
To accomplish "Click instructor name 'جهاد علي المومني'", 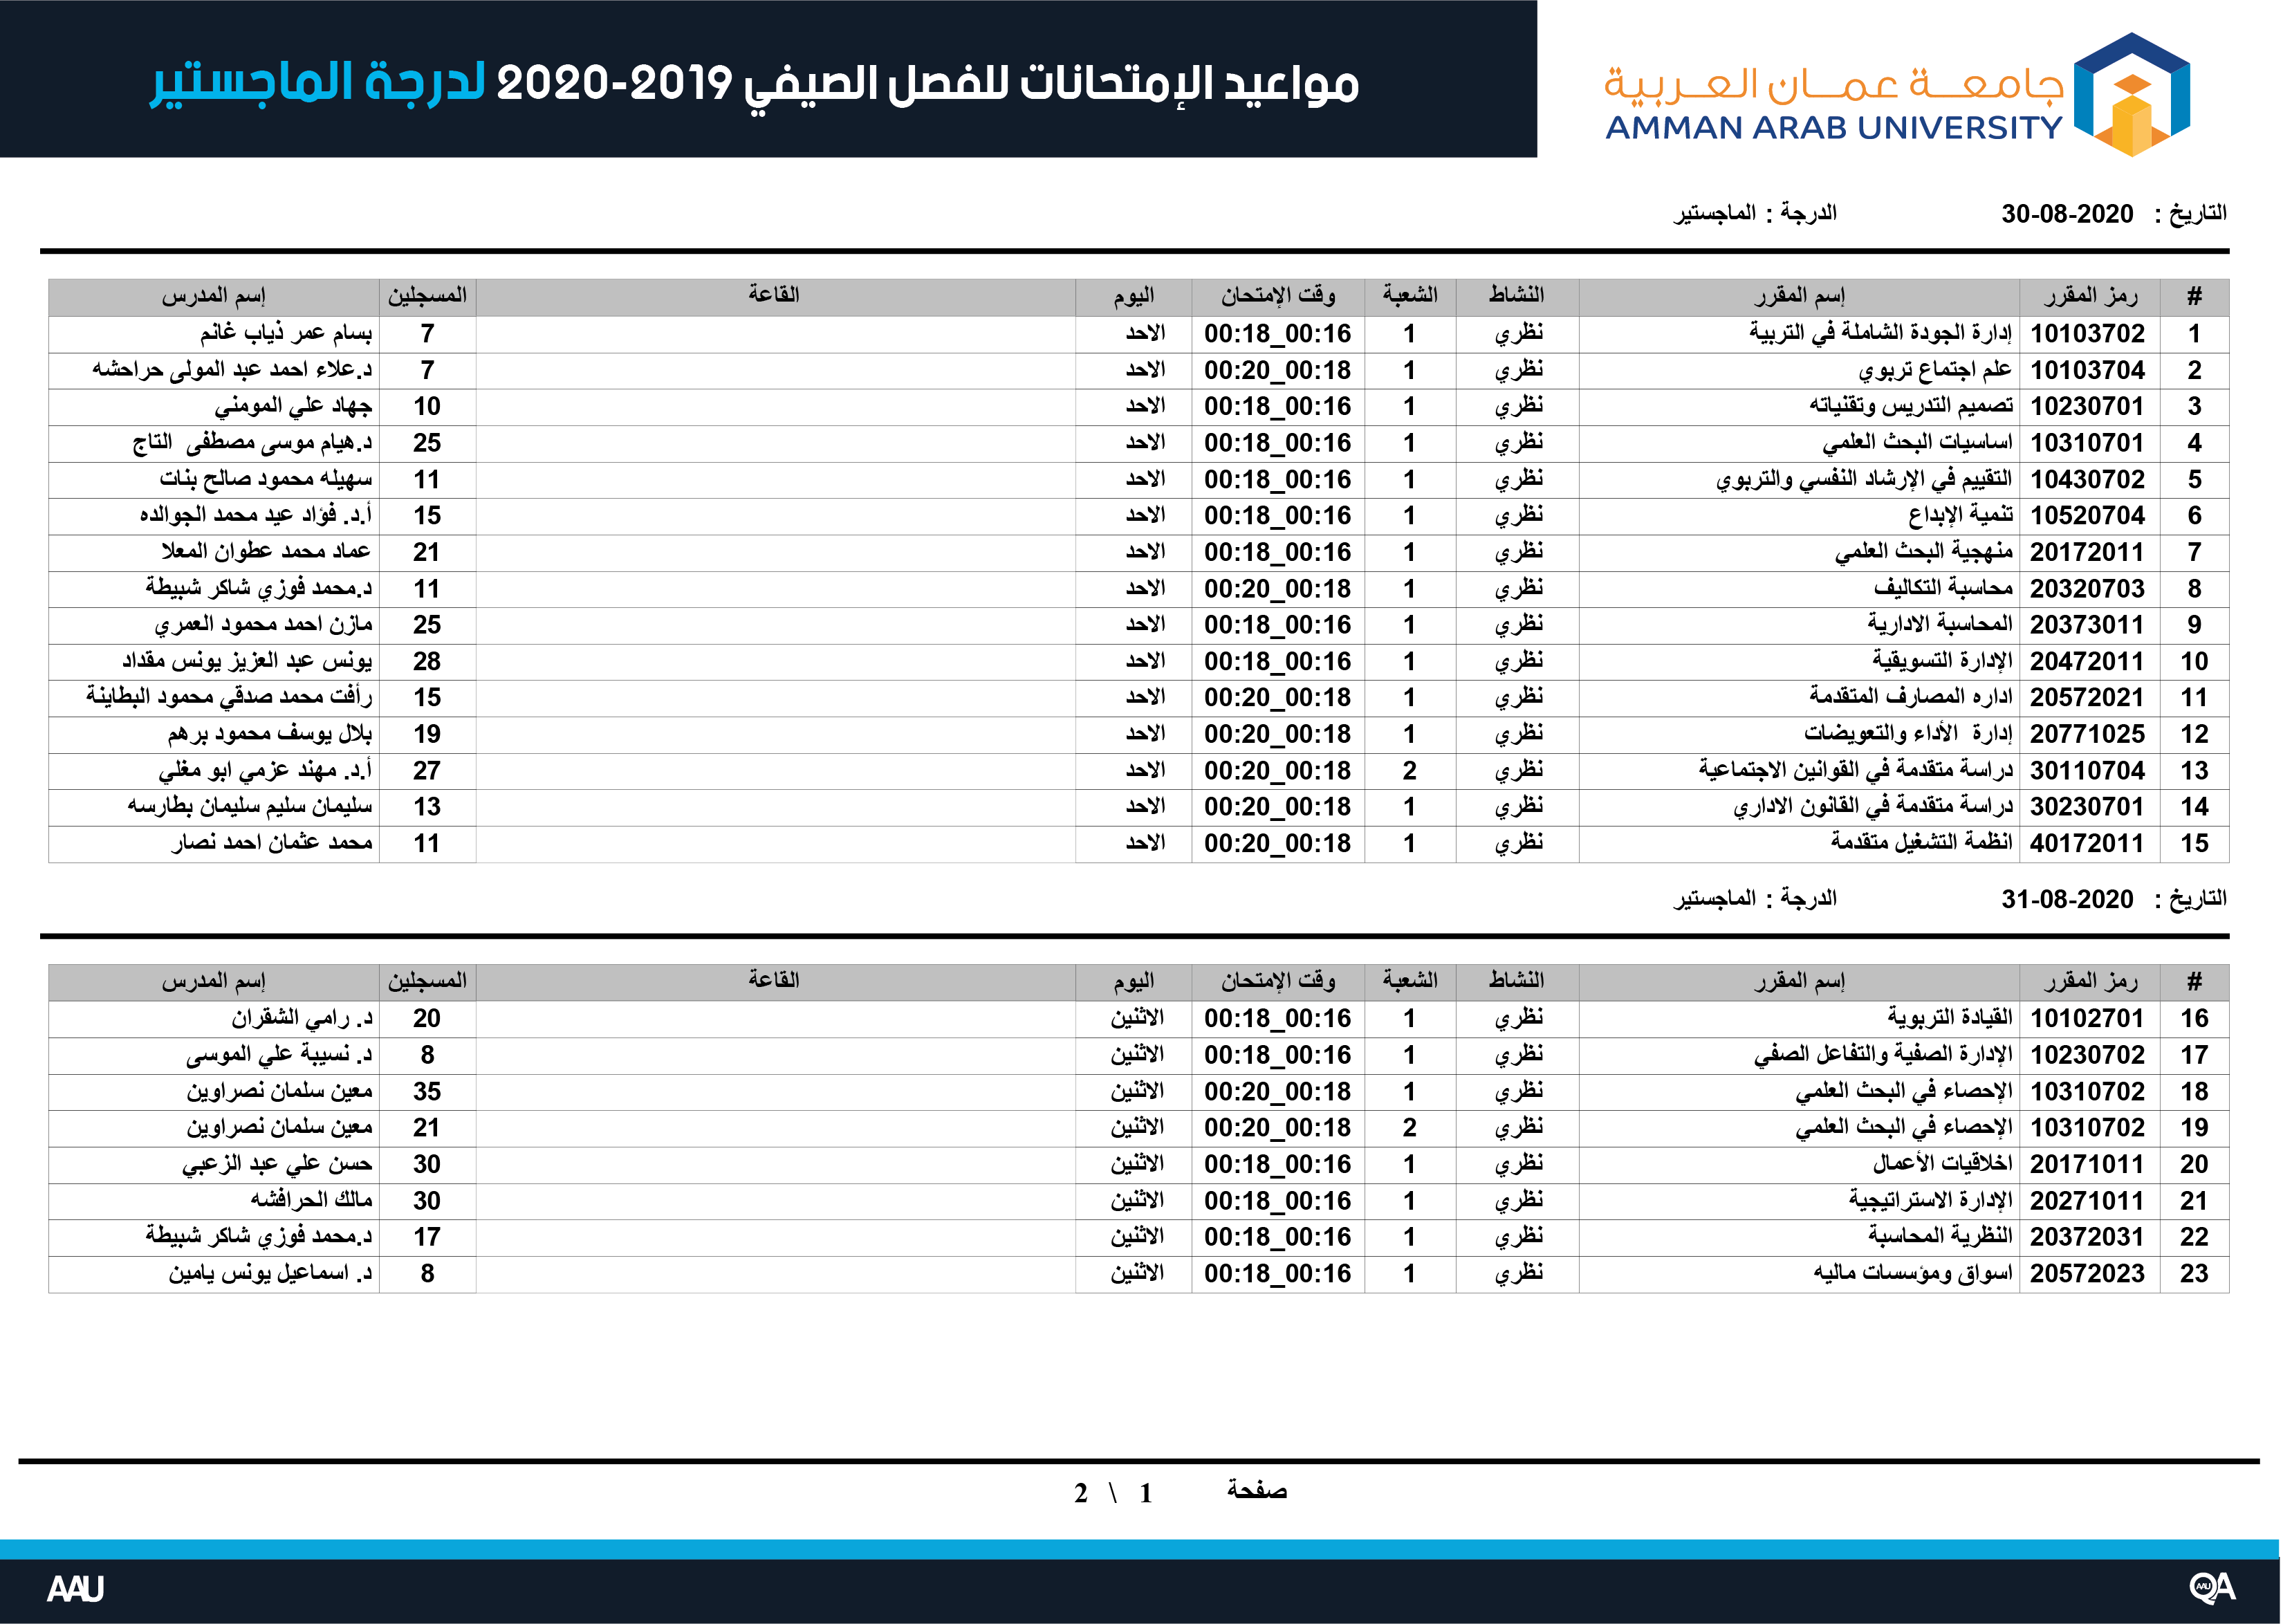I will tap(293, 406).
